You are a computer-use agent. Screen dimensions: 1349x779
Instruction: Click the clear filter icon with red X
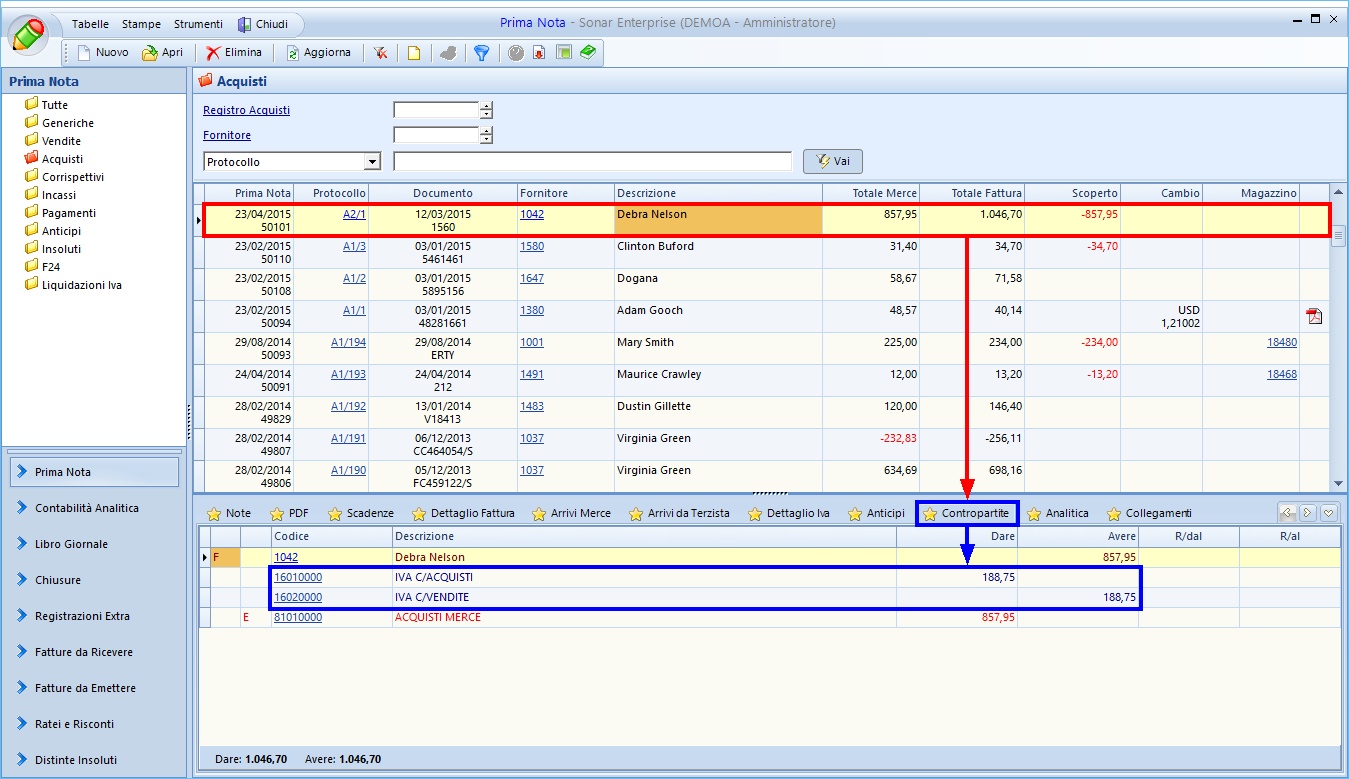click(x=381, y=53)
